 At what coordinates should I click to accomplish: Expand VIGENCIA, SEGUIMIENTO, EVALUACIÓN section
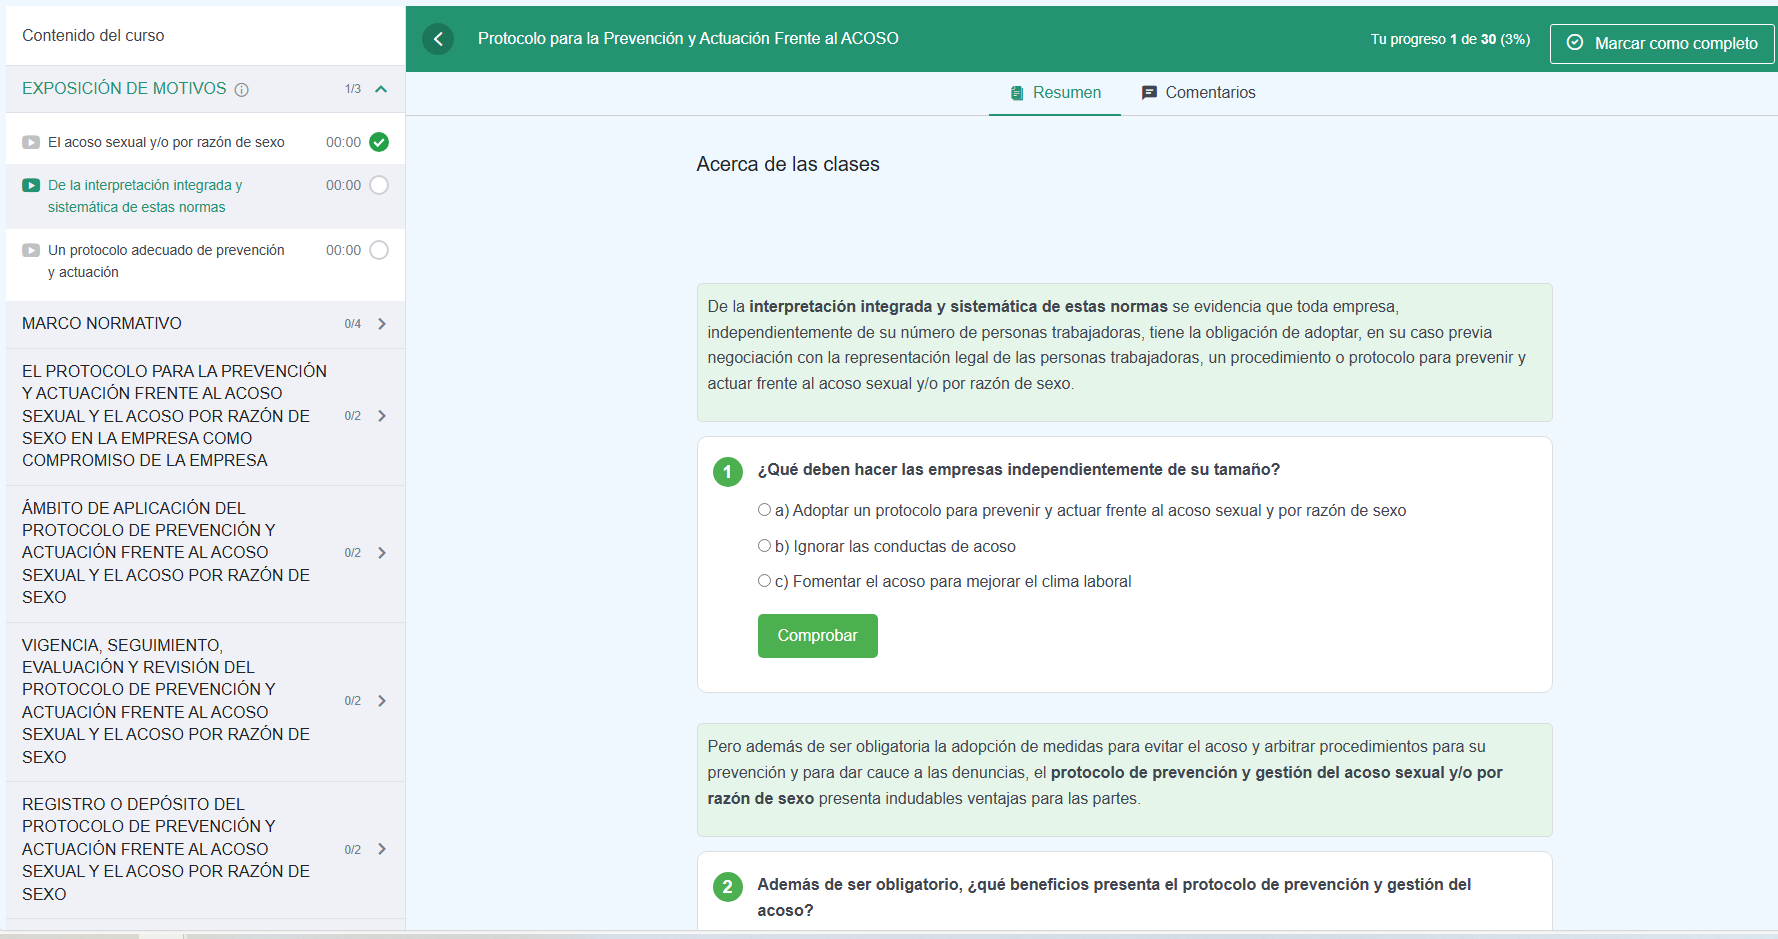(x=382, y=701)
